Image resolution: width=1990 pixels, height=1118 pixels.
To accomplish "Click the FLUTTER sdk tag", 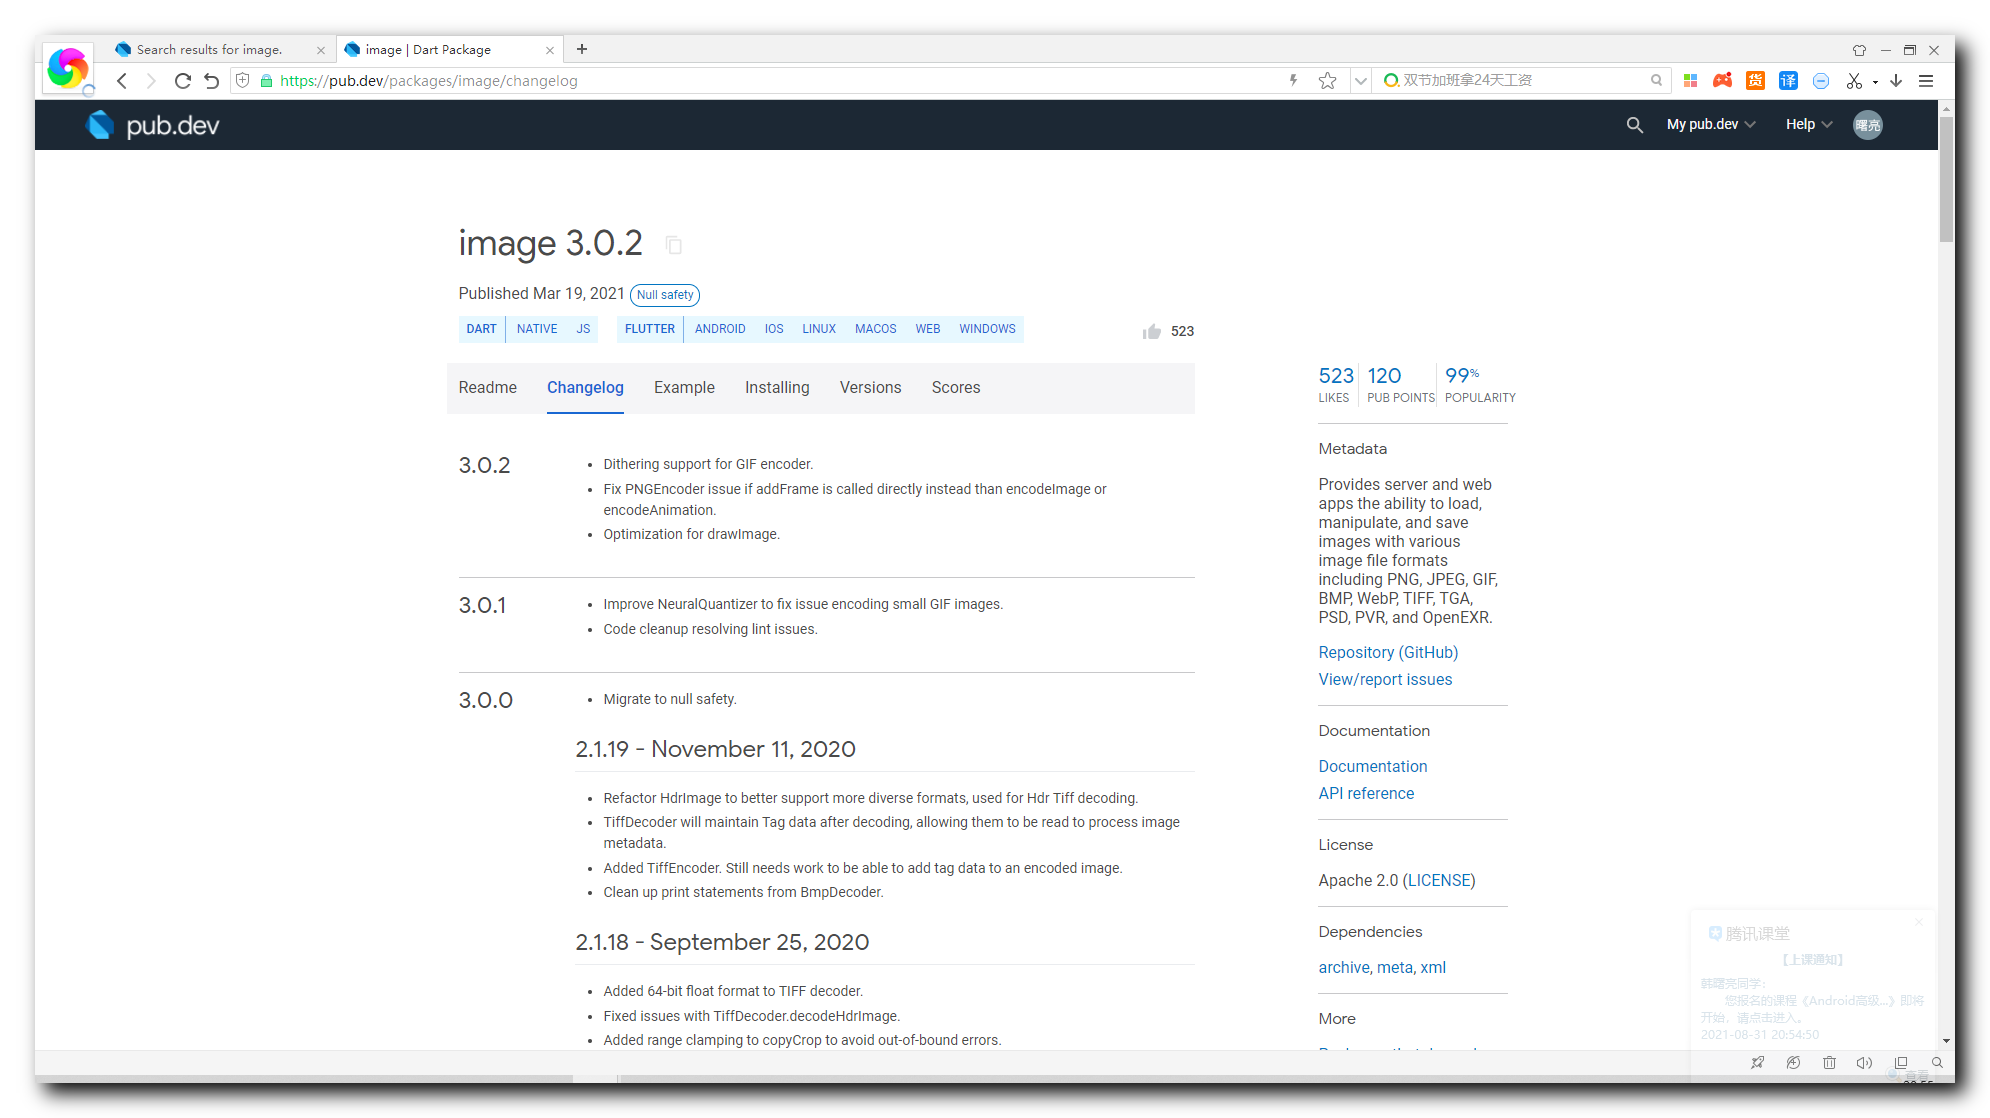I will pyautogui.click(x=650, y=329).
